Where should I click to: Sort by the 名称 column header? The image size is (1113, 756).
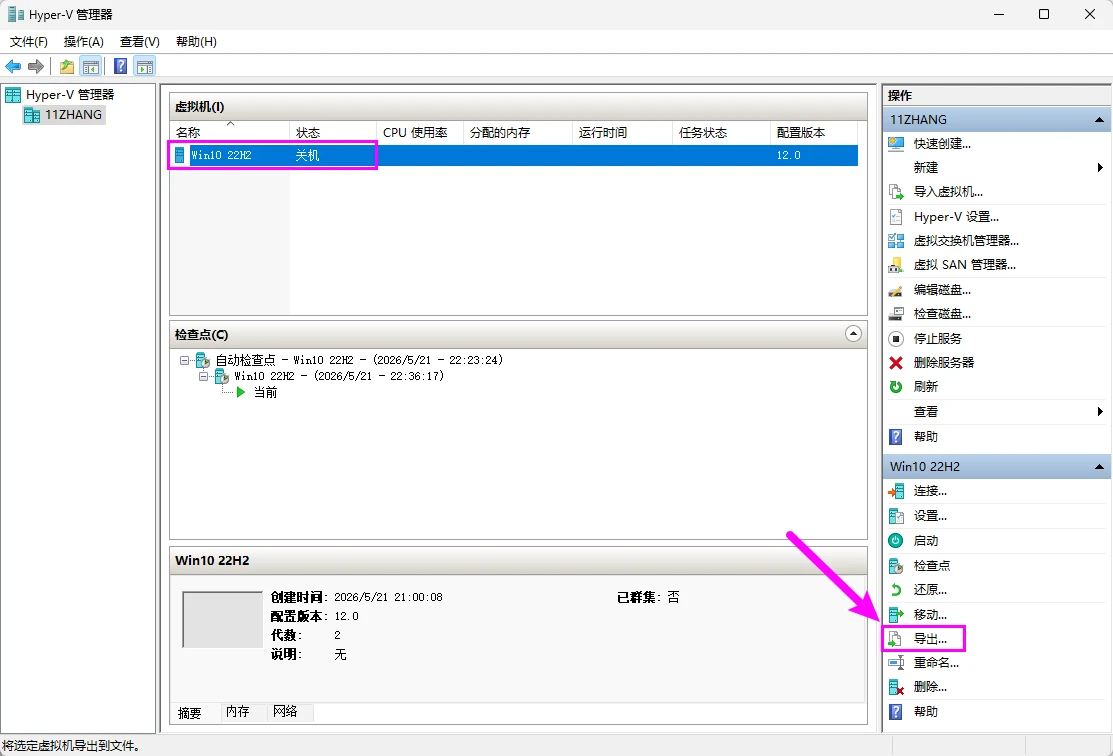(229, 133)
